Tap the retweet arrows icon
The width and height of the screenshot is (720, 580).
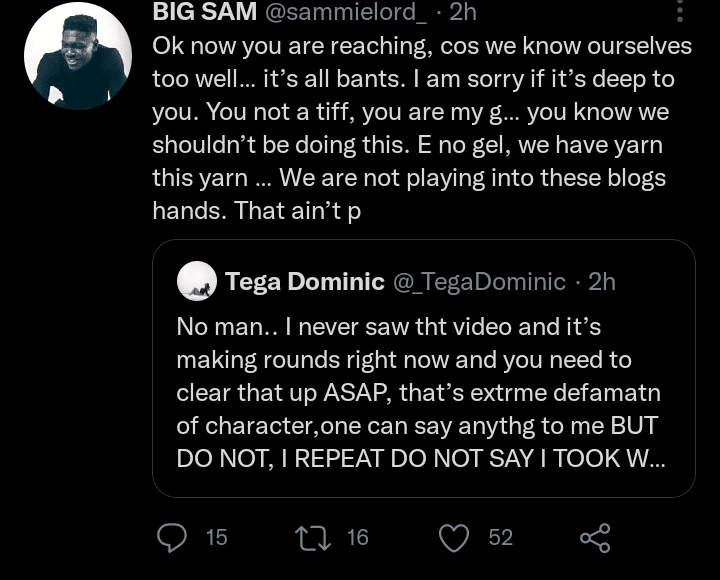pyautogui.click(x=313, y=538)
